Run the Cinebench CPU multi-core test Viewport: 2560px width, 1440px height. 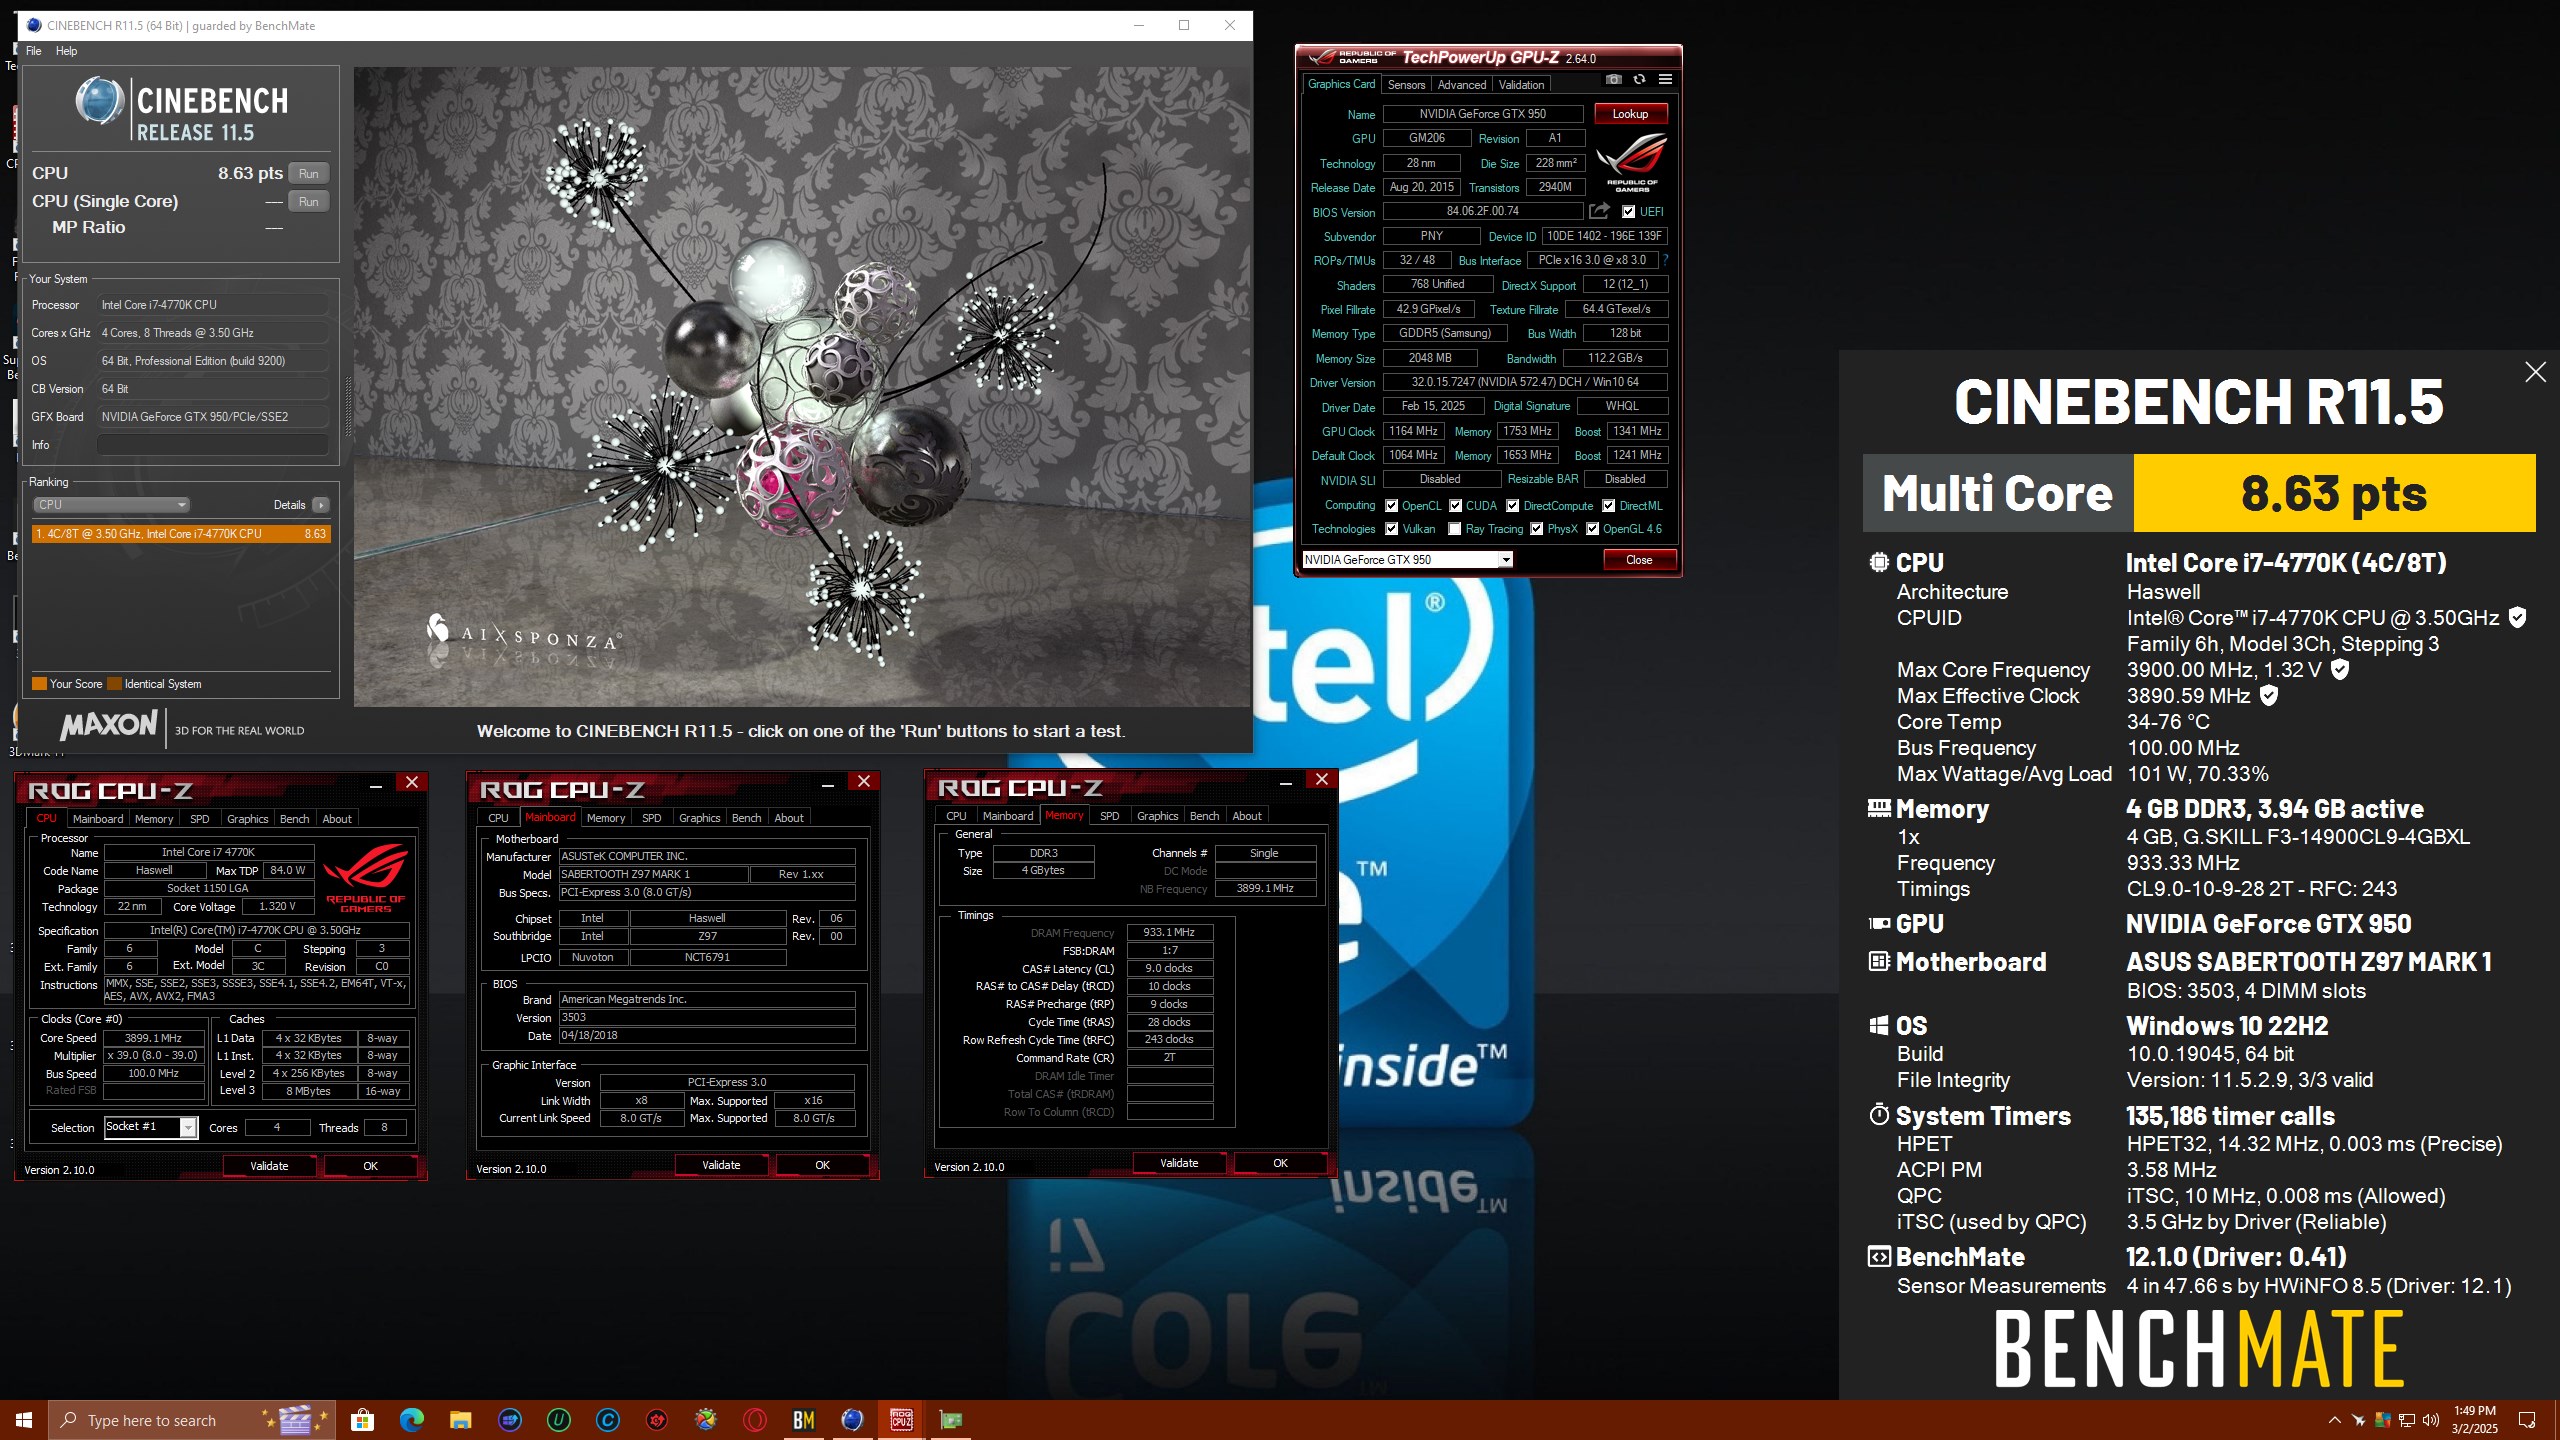[x=309, y=174]
